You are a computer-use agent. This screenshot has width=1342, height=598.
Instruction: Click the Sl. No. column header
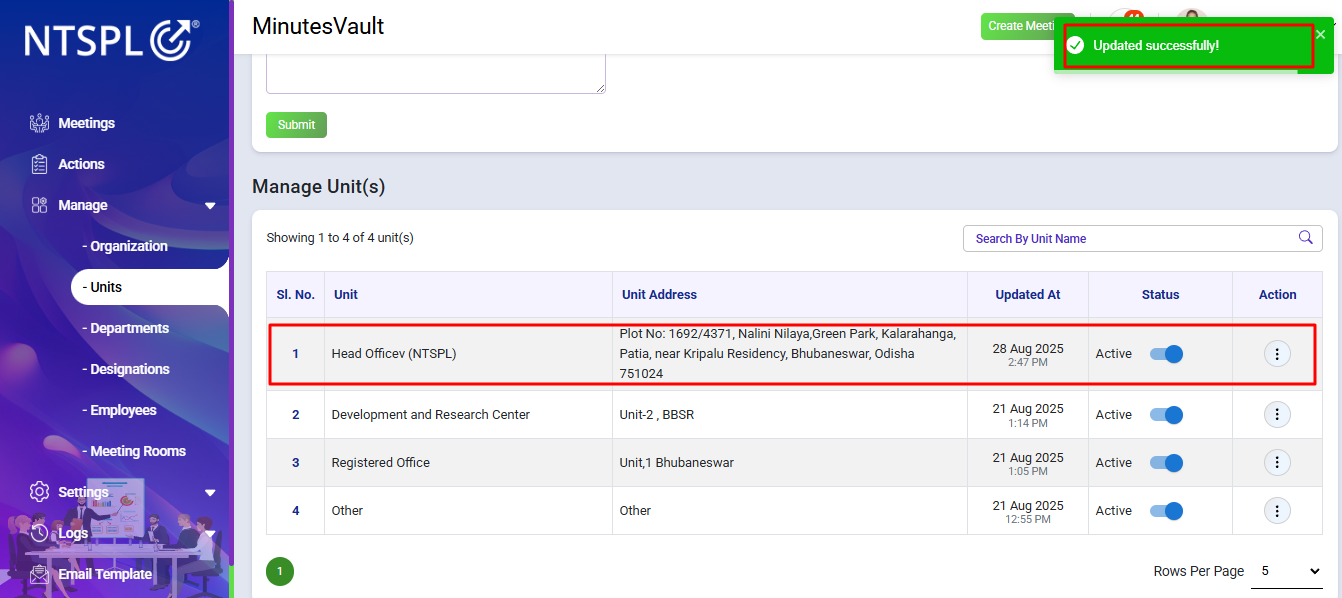296,294
